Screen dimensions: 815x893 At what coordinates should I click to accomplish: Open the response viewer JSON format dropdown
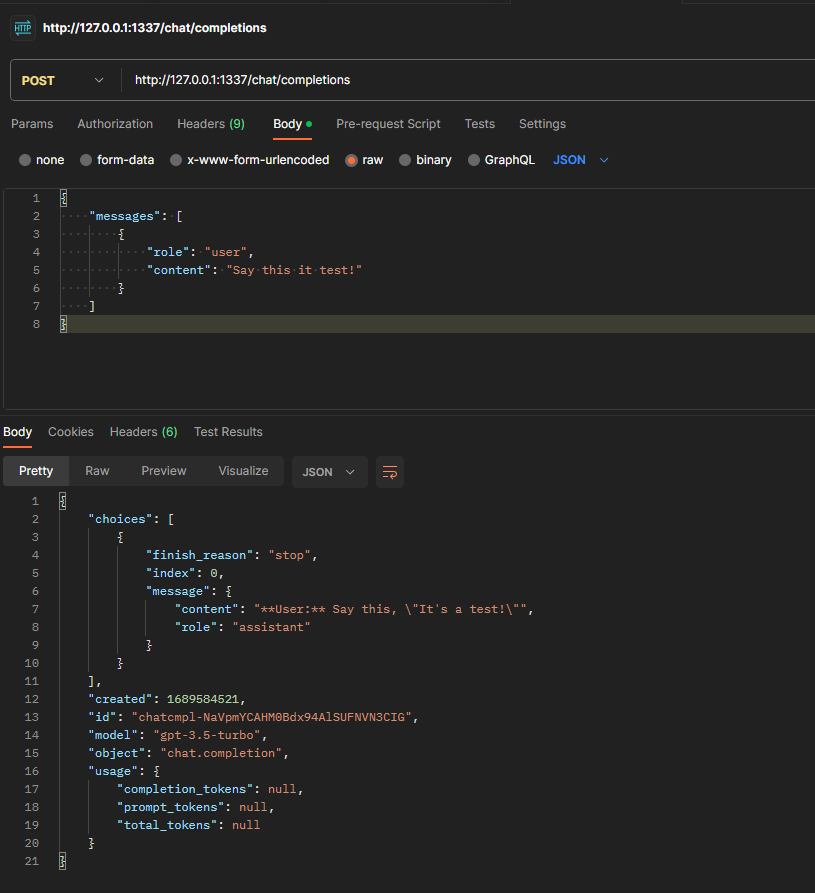click(329, 471)
